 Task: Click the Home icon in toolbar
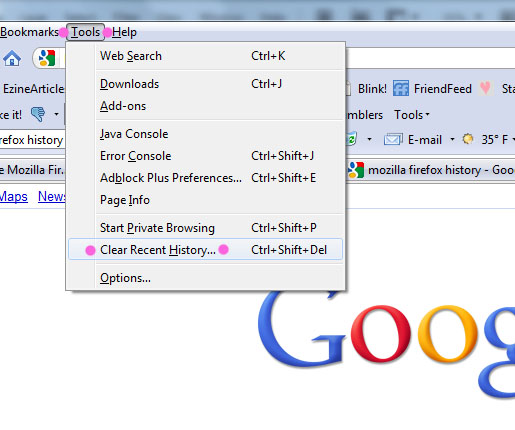[12, 58]
